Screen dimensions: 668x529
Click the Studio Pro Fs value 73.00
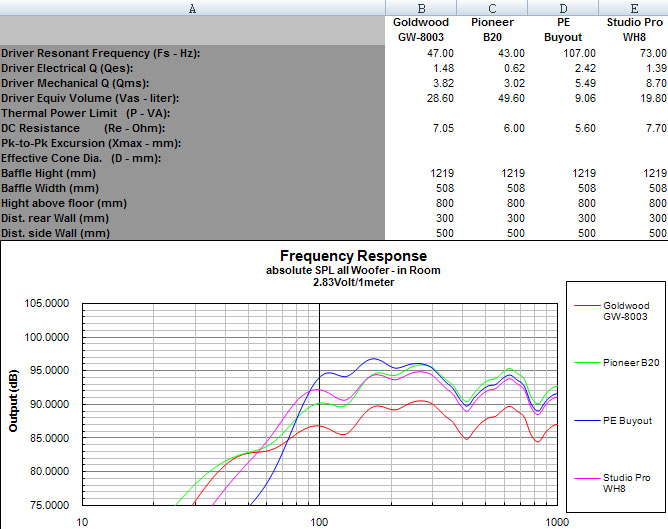(653, 53)
